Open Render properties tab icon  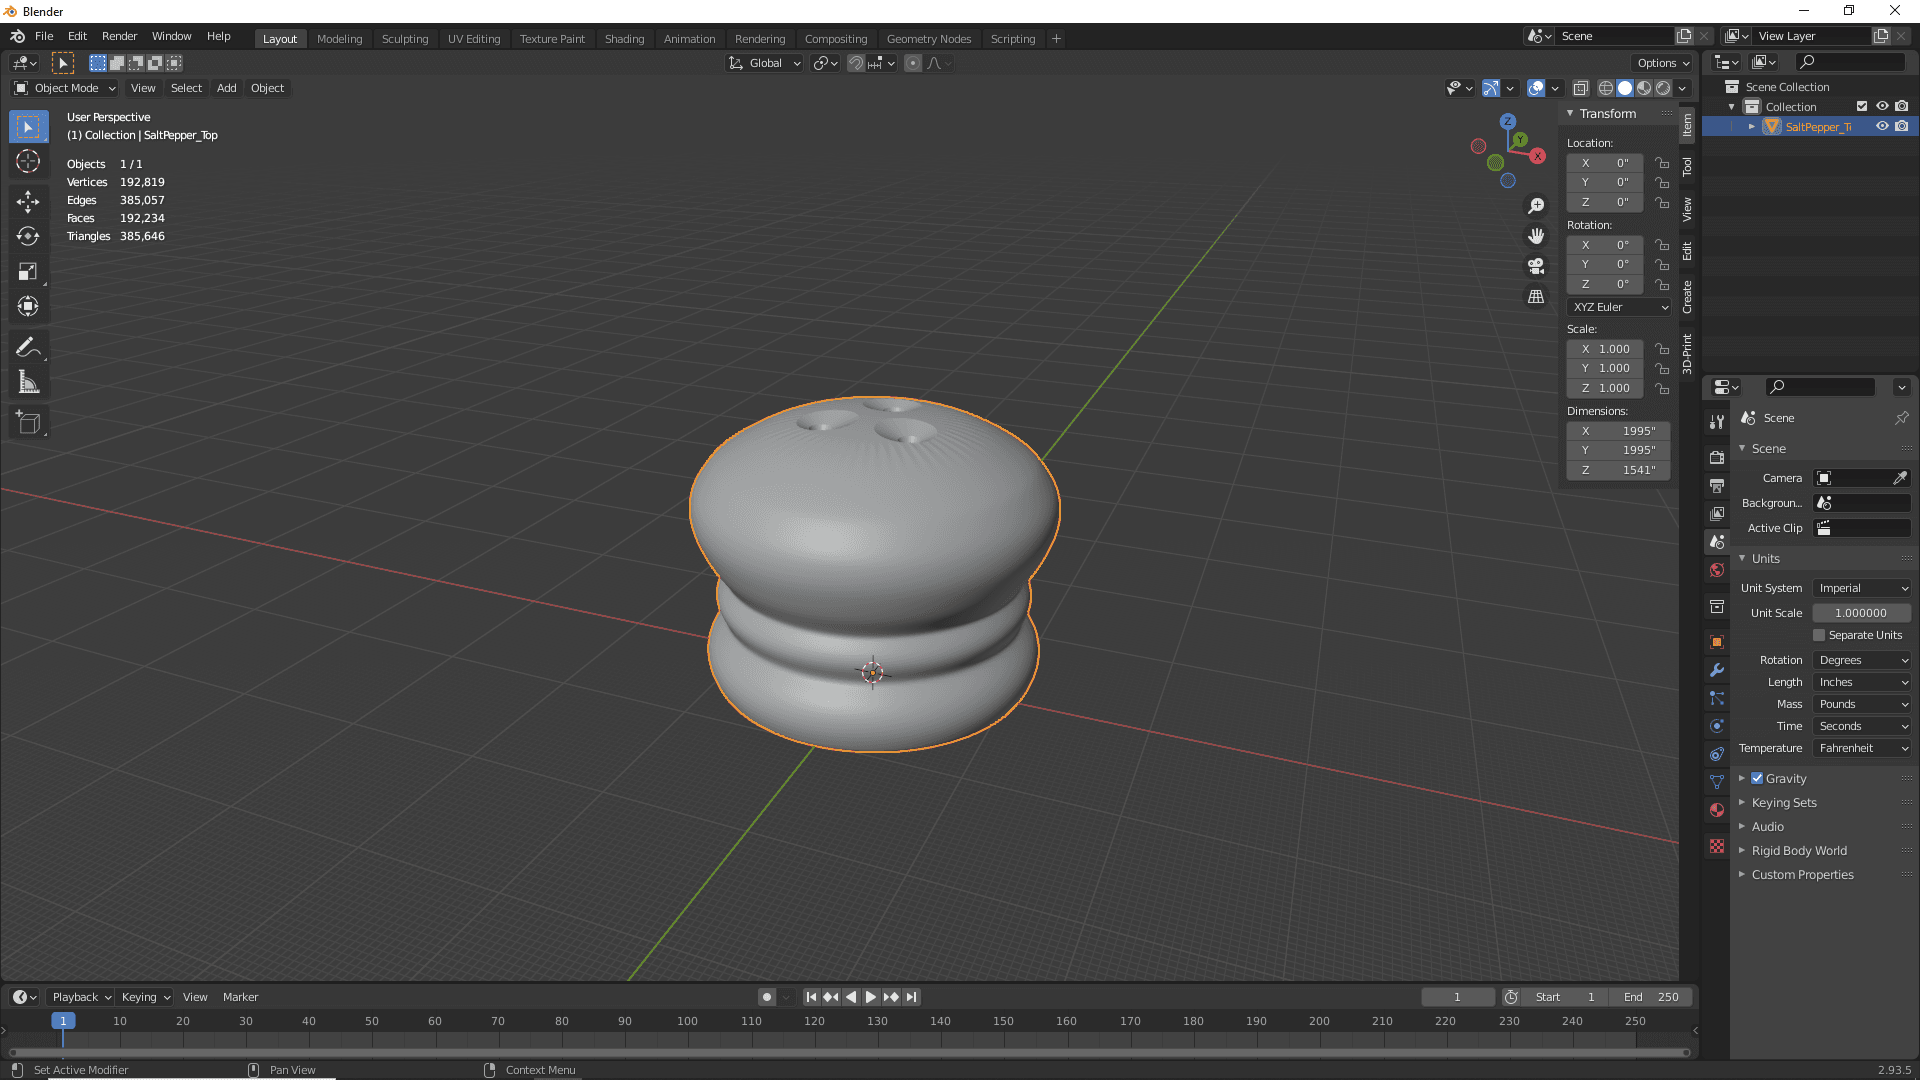pyautogui.click(x=1717, y=457)
